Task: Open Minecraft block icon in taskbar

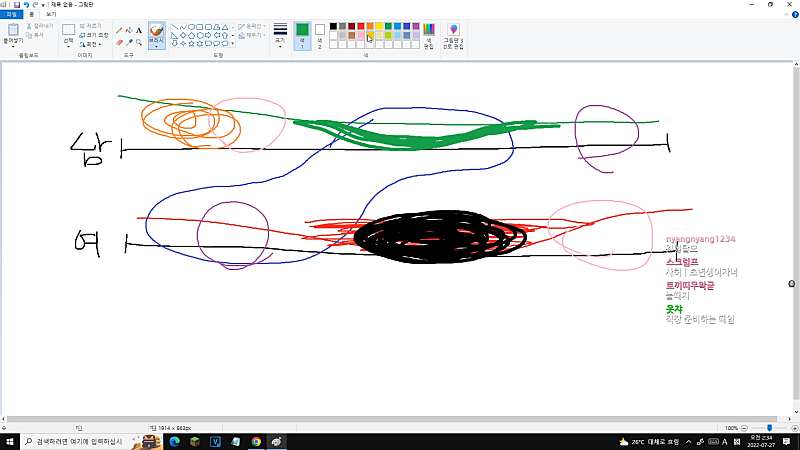Action: pyautogui.click(x=195, y=442)
